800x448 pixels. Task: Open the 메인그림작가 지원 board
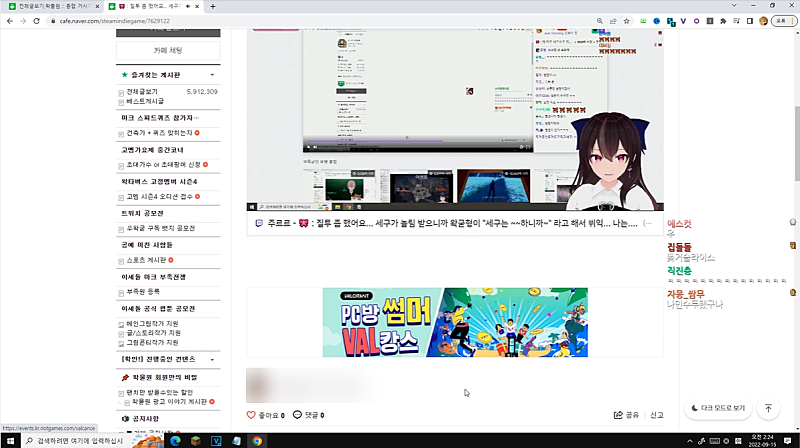[152, 324]
